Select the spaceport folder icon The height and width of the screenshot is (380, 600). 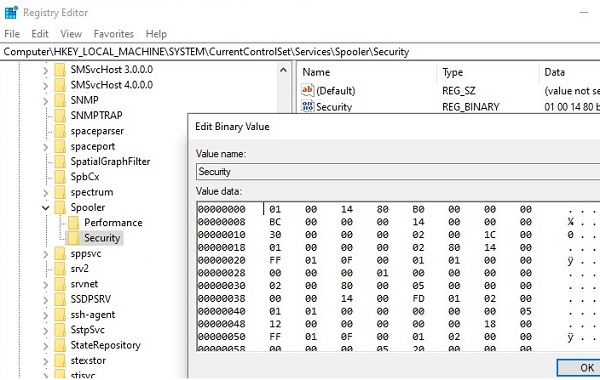tap(60, 146)
